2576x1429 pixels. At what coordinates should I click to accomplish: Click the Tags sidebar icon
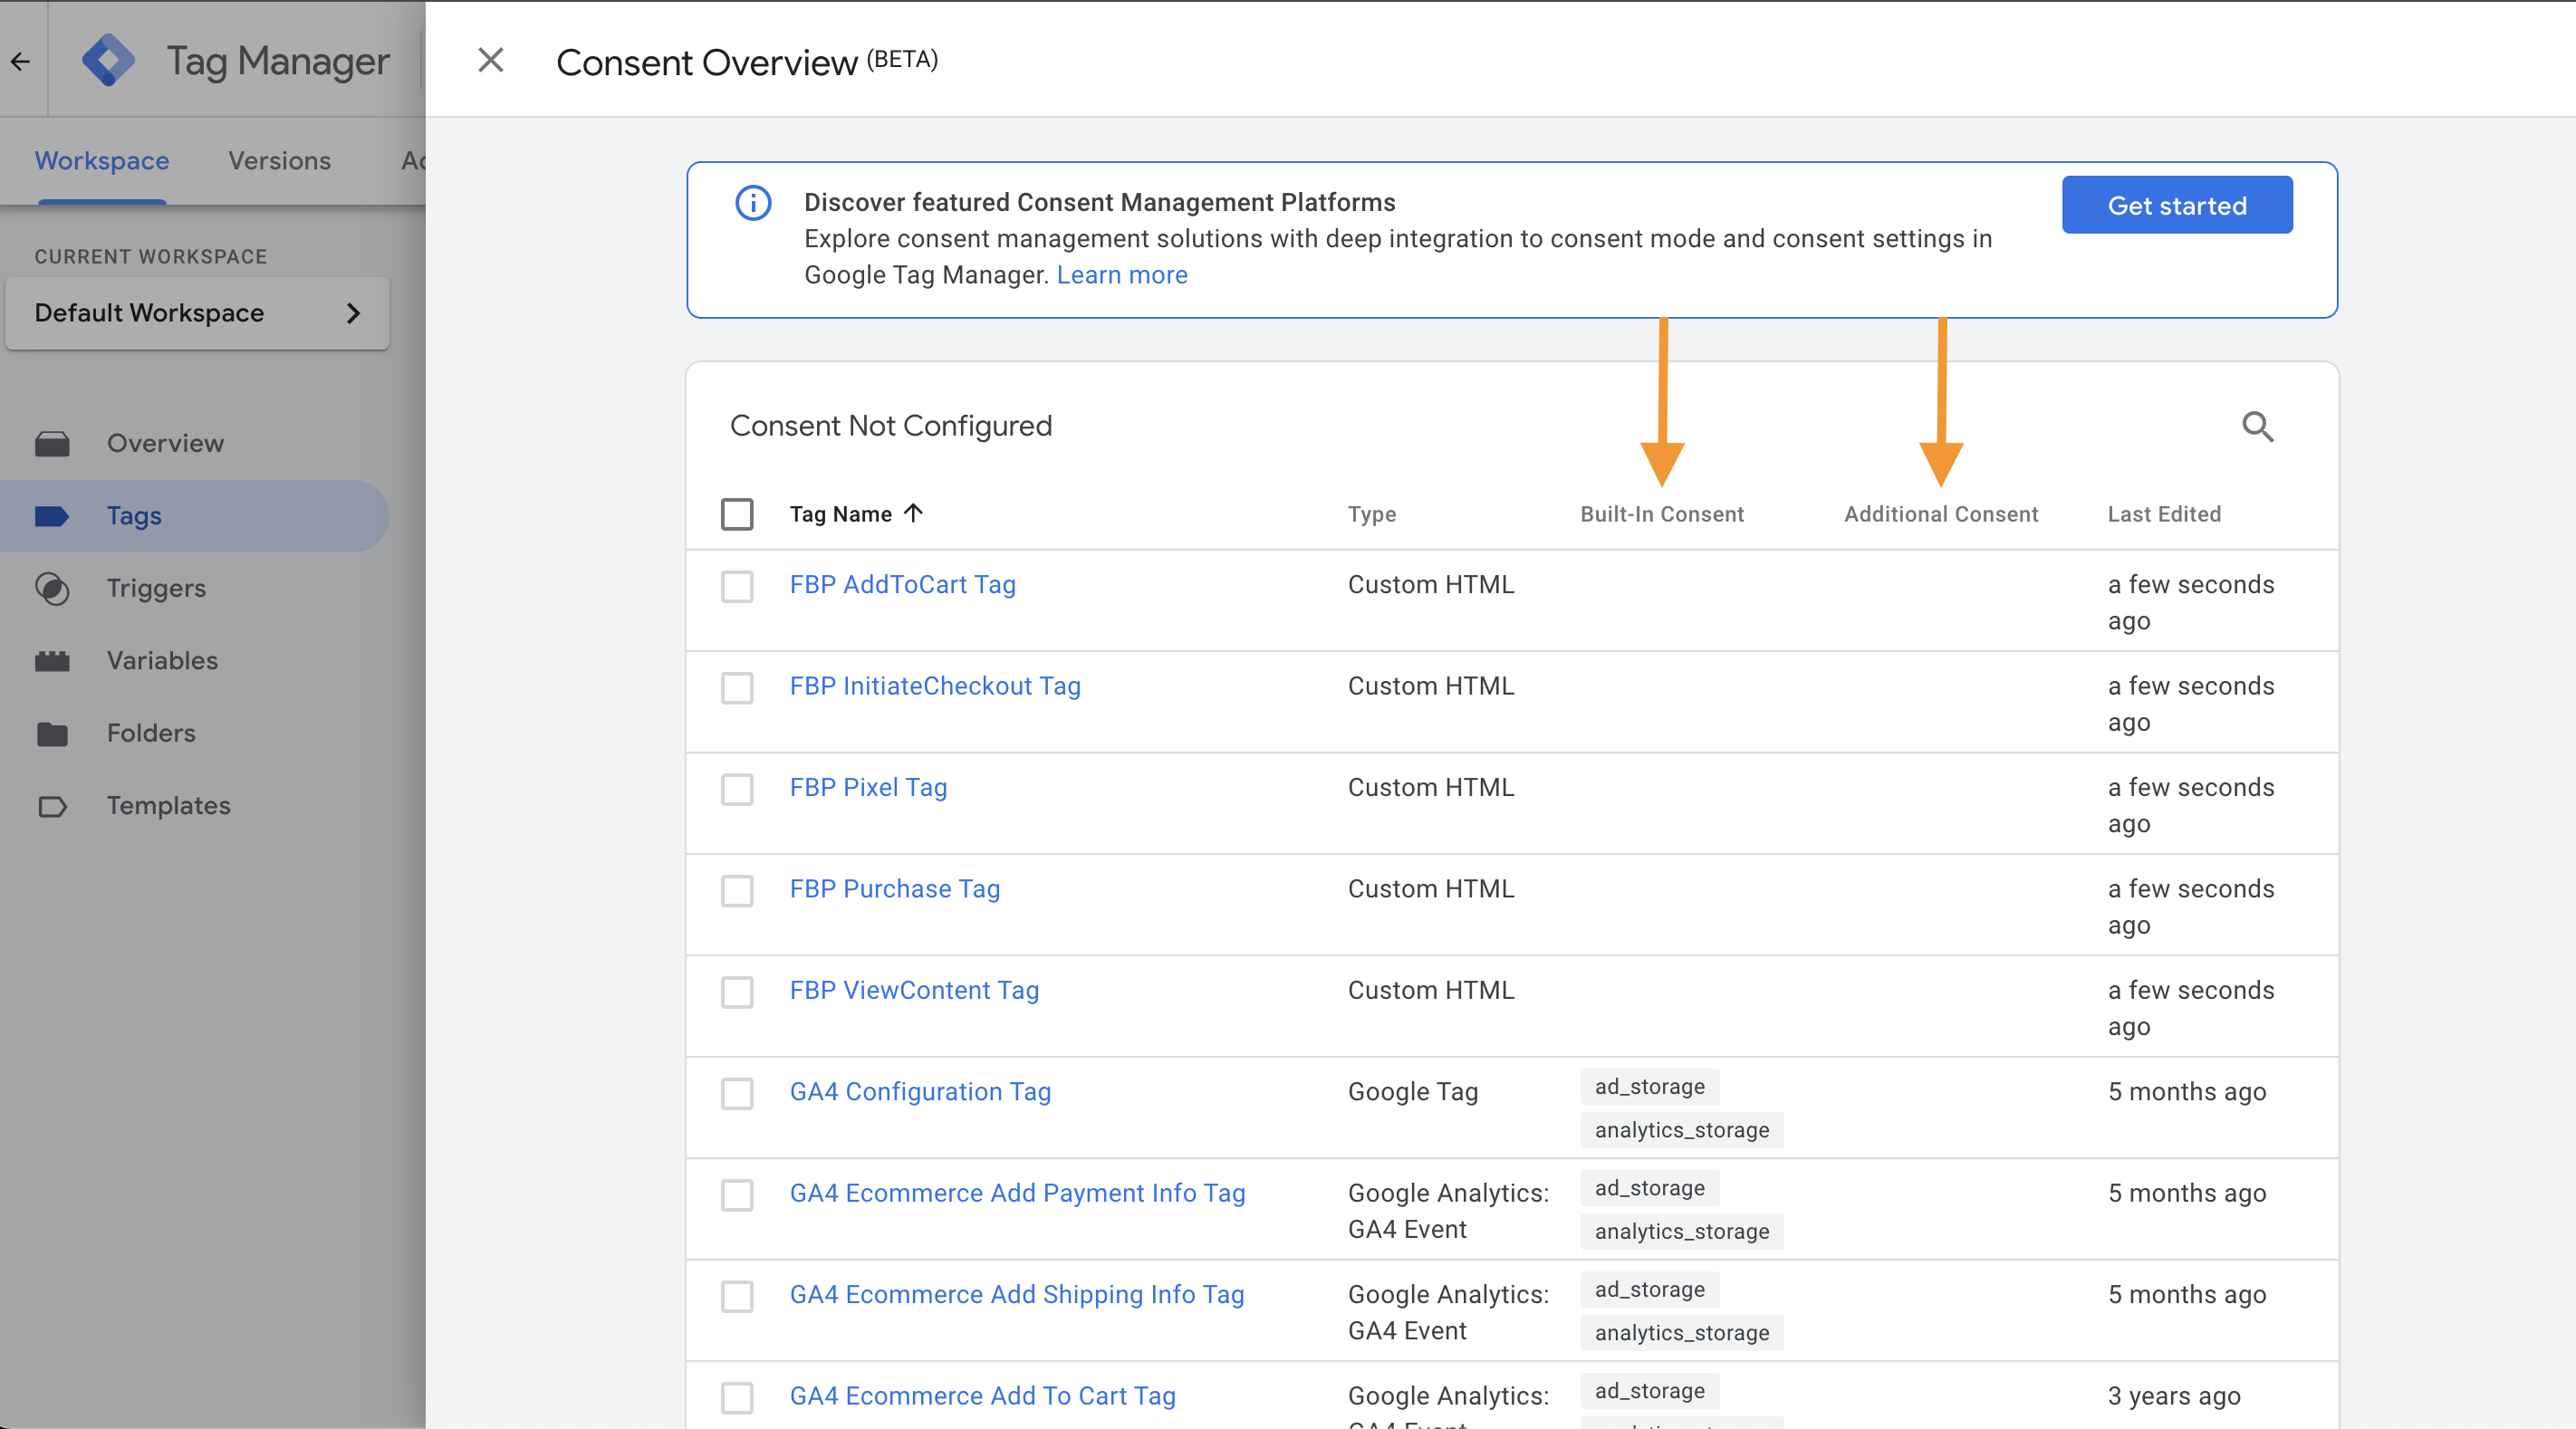(x=52, y=516)
